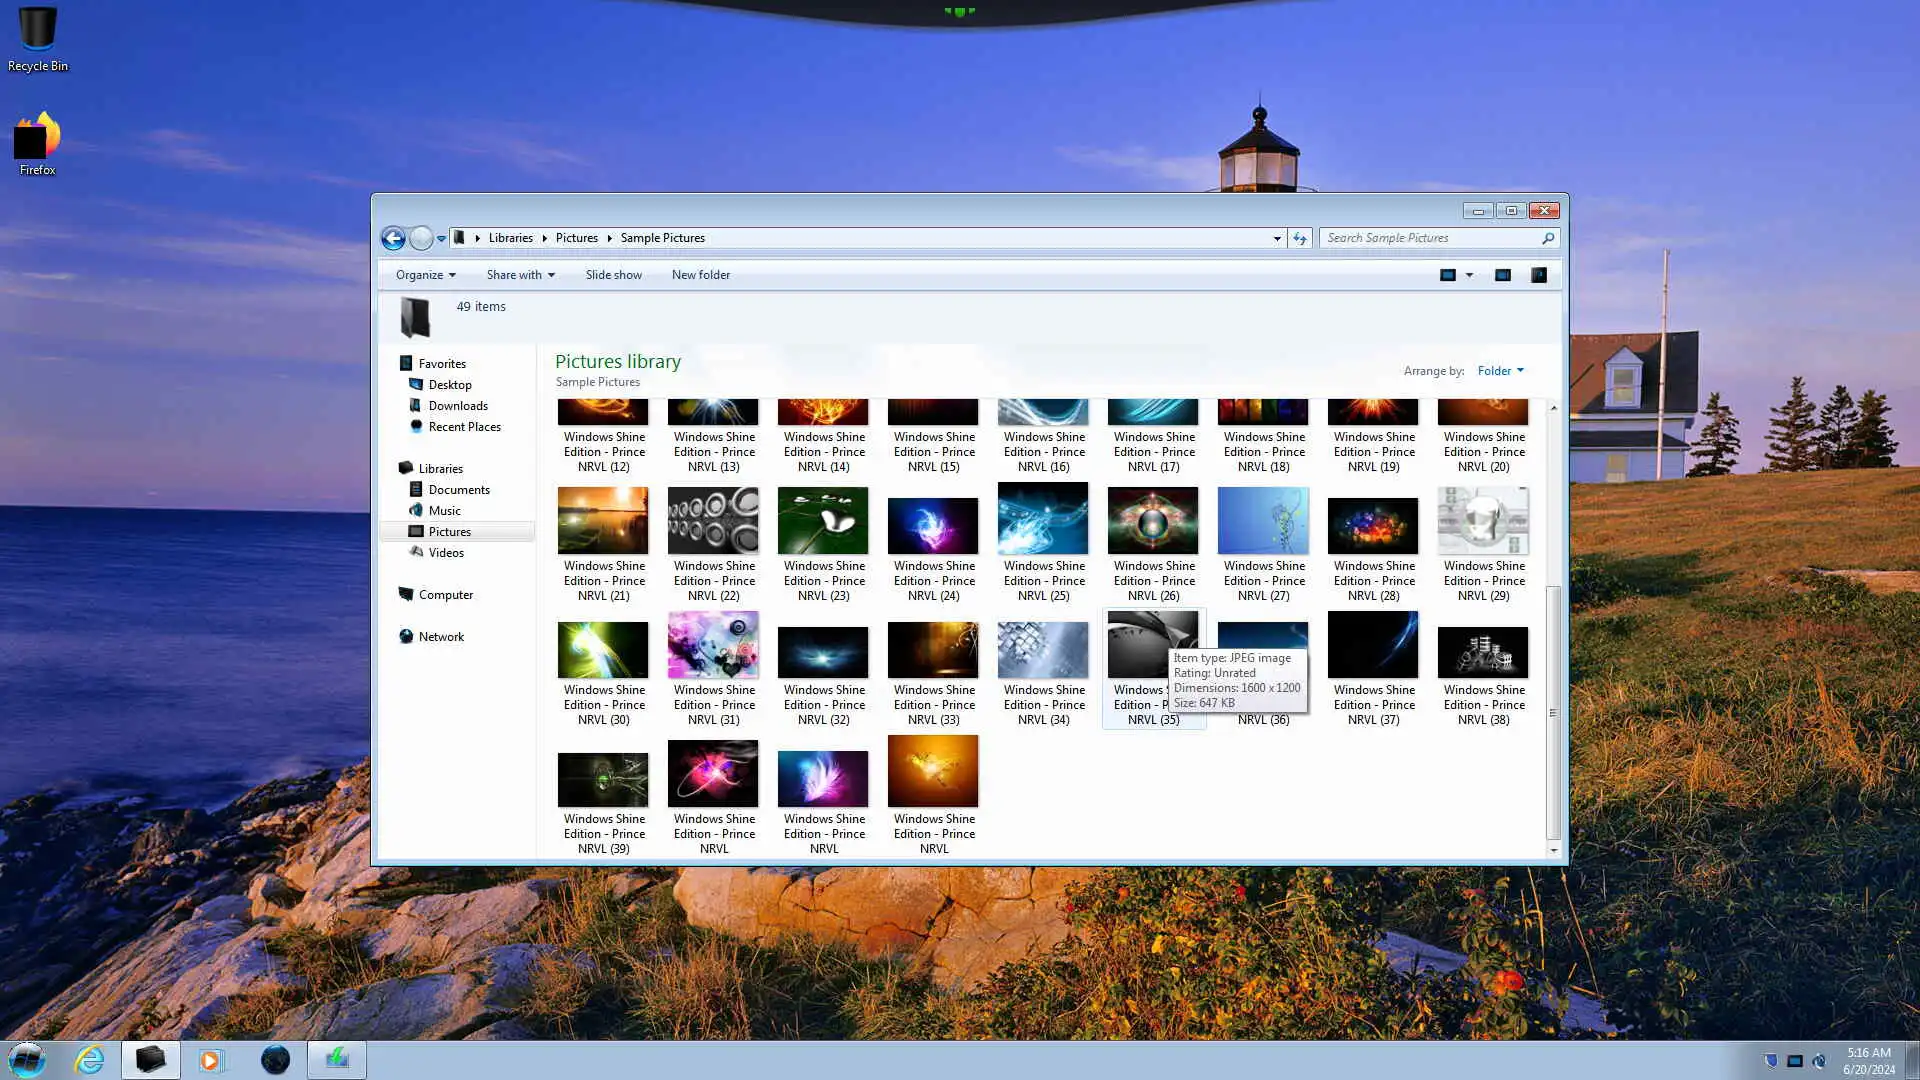1920x1080 pixels.
Task: Click in the Search Sample Pictures field
Action: point(1430,238)
